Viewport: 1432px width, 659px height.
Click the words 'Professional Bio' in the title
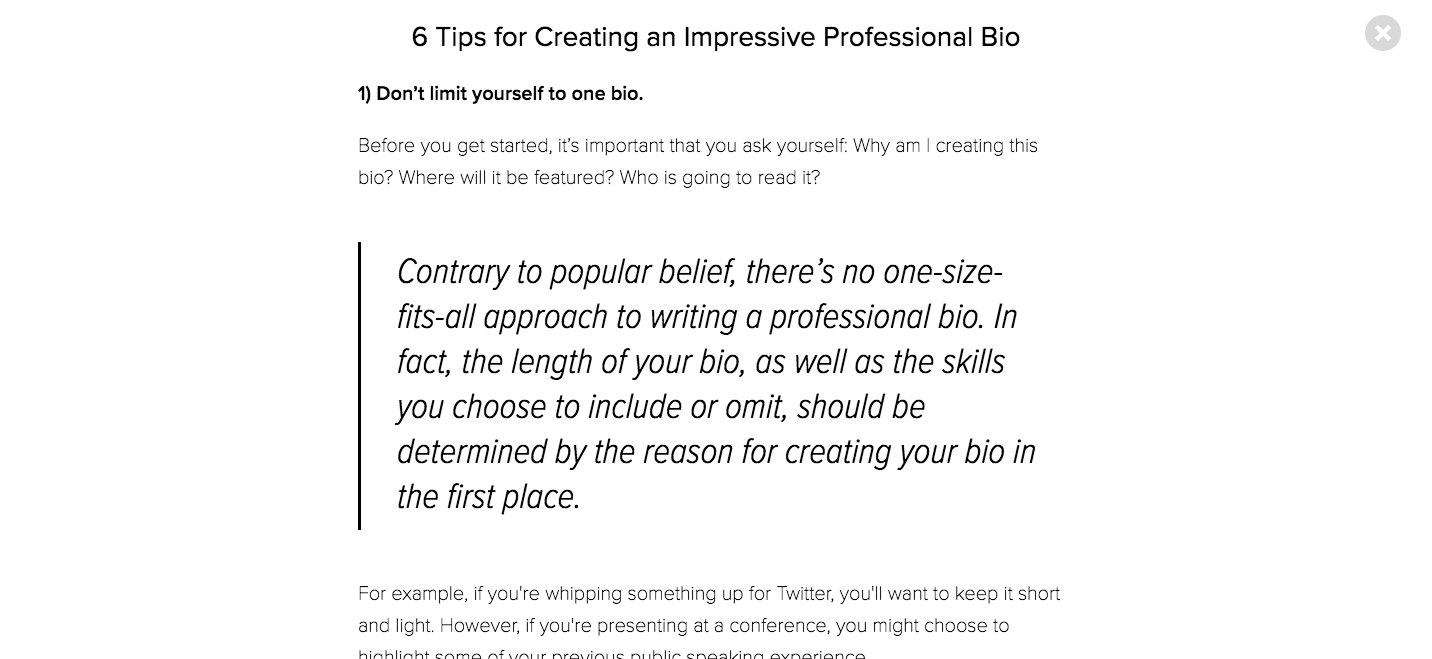pyautogui.click(x=921, y=37)
